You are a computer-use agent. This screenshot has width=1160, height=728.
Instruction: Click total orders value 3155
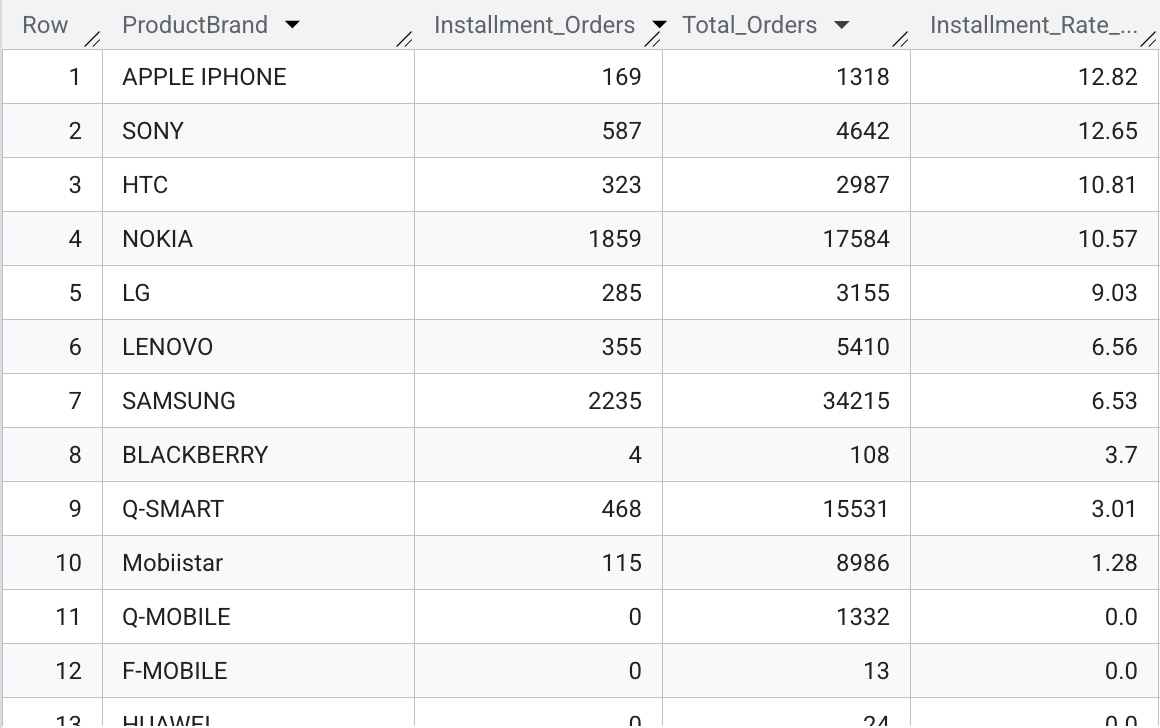click(x=863, y=293)
